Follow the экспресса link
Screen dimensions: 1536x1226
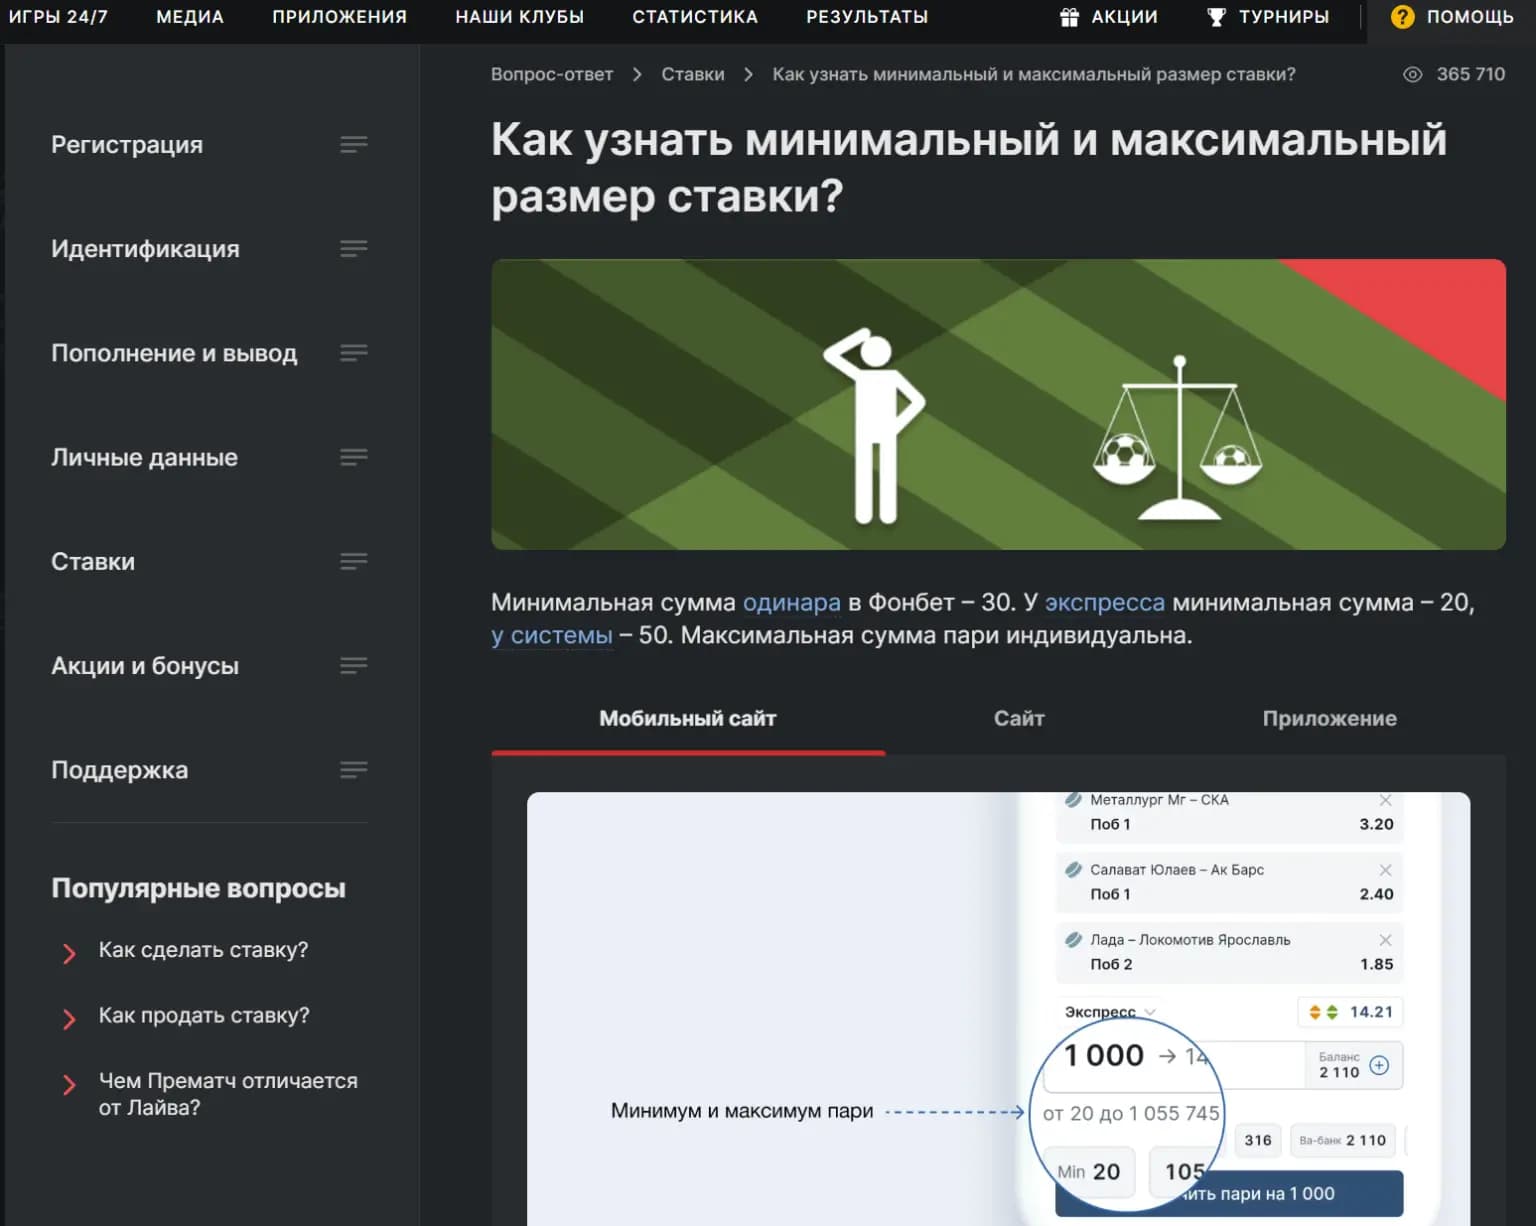click(1105, 602)
